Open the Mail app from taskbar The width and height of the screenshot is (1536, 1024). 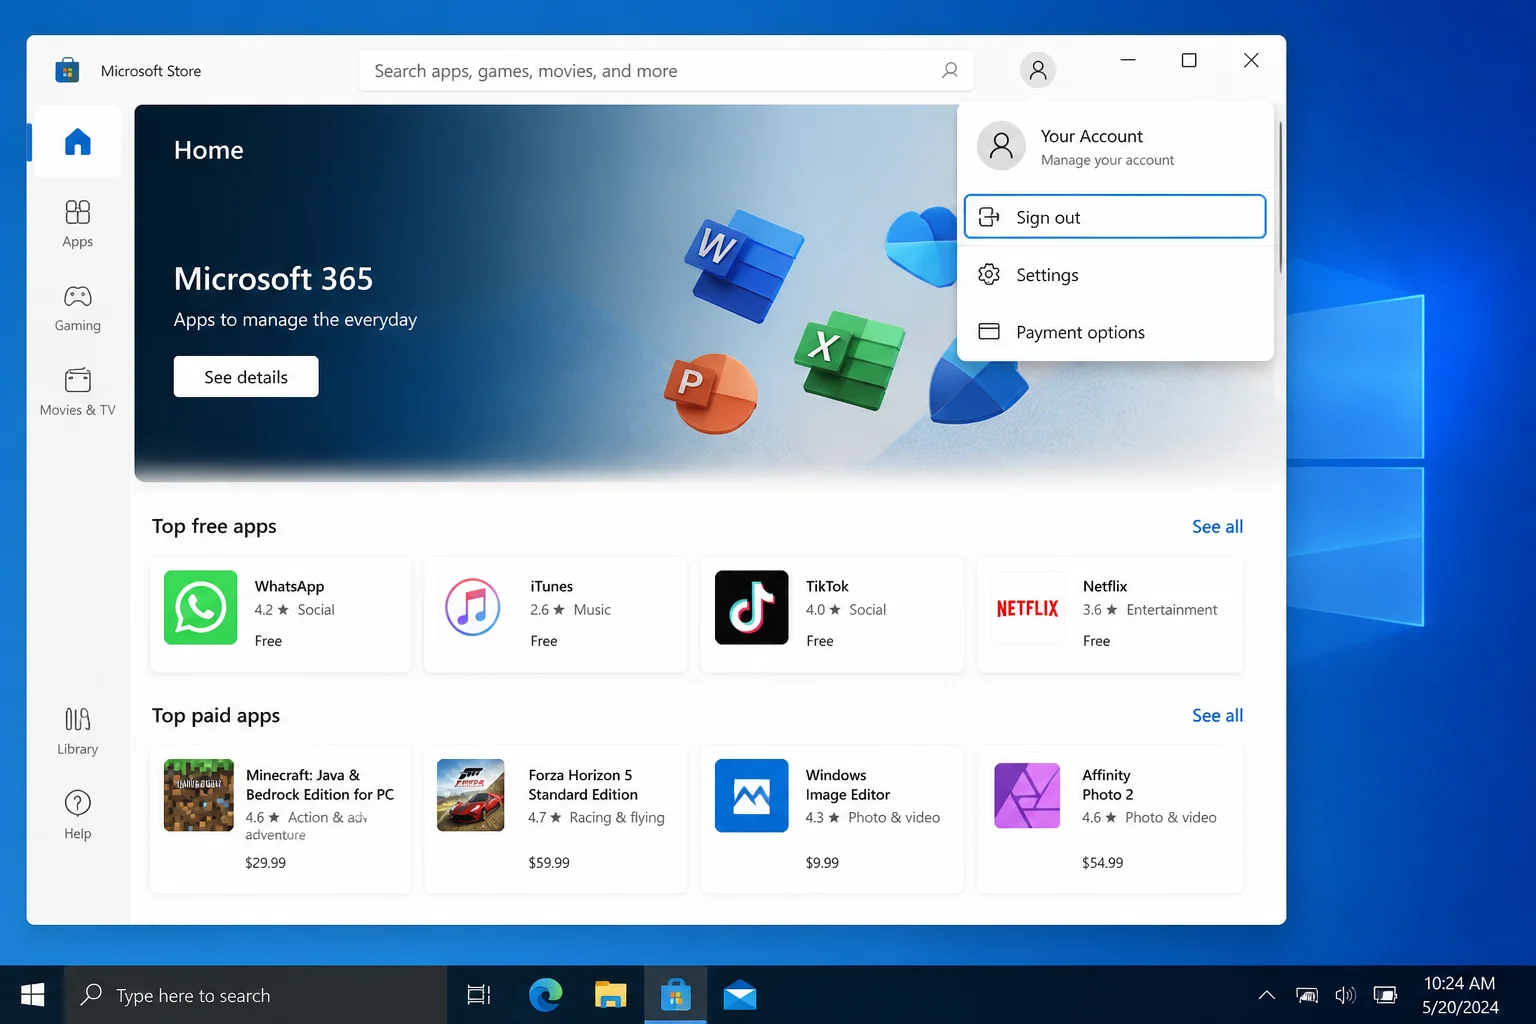click(740, 995)
